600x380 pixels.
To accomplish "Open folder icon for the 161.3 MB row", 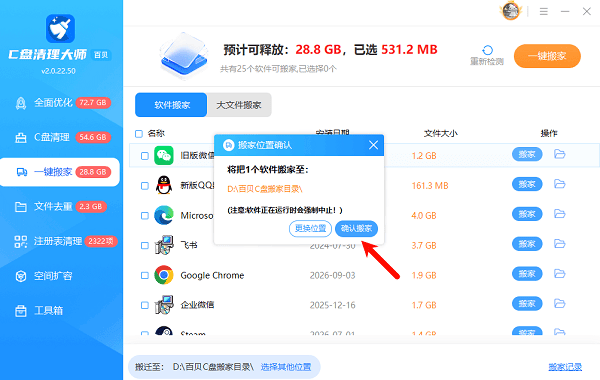I will pyautogui.click(x=559, y=184).
